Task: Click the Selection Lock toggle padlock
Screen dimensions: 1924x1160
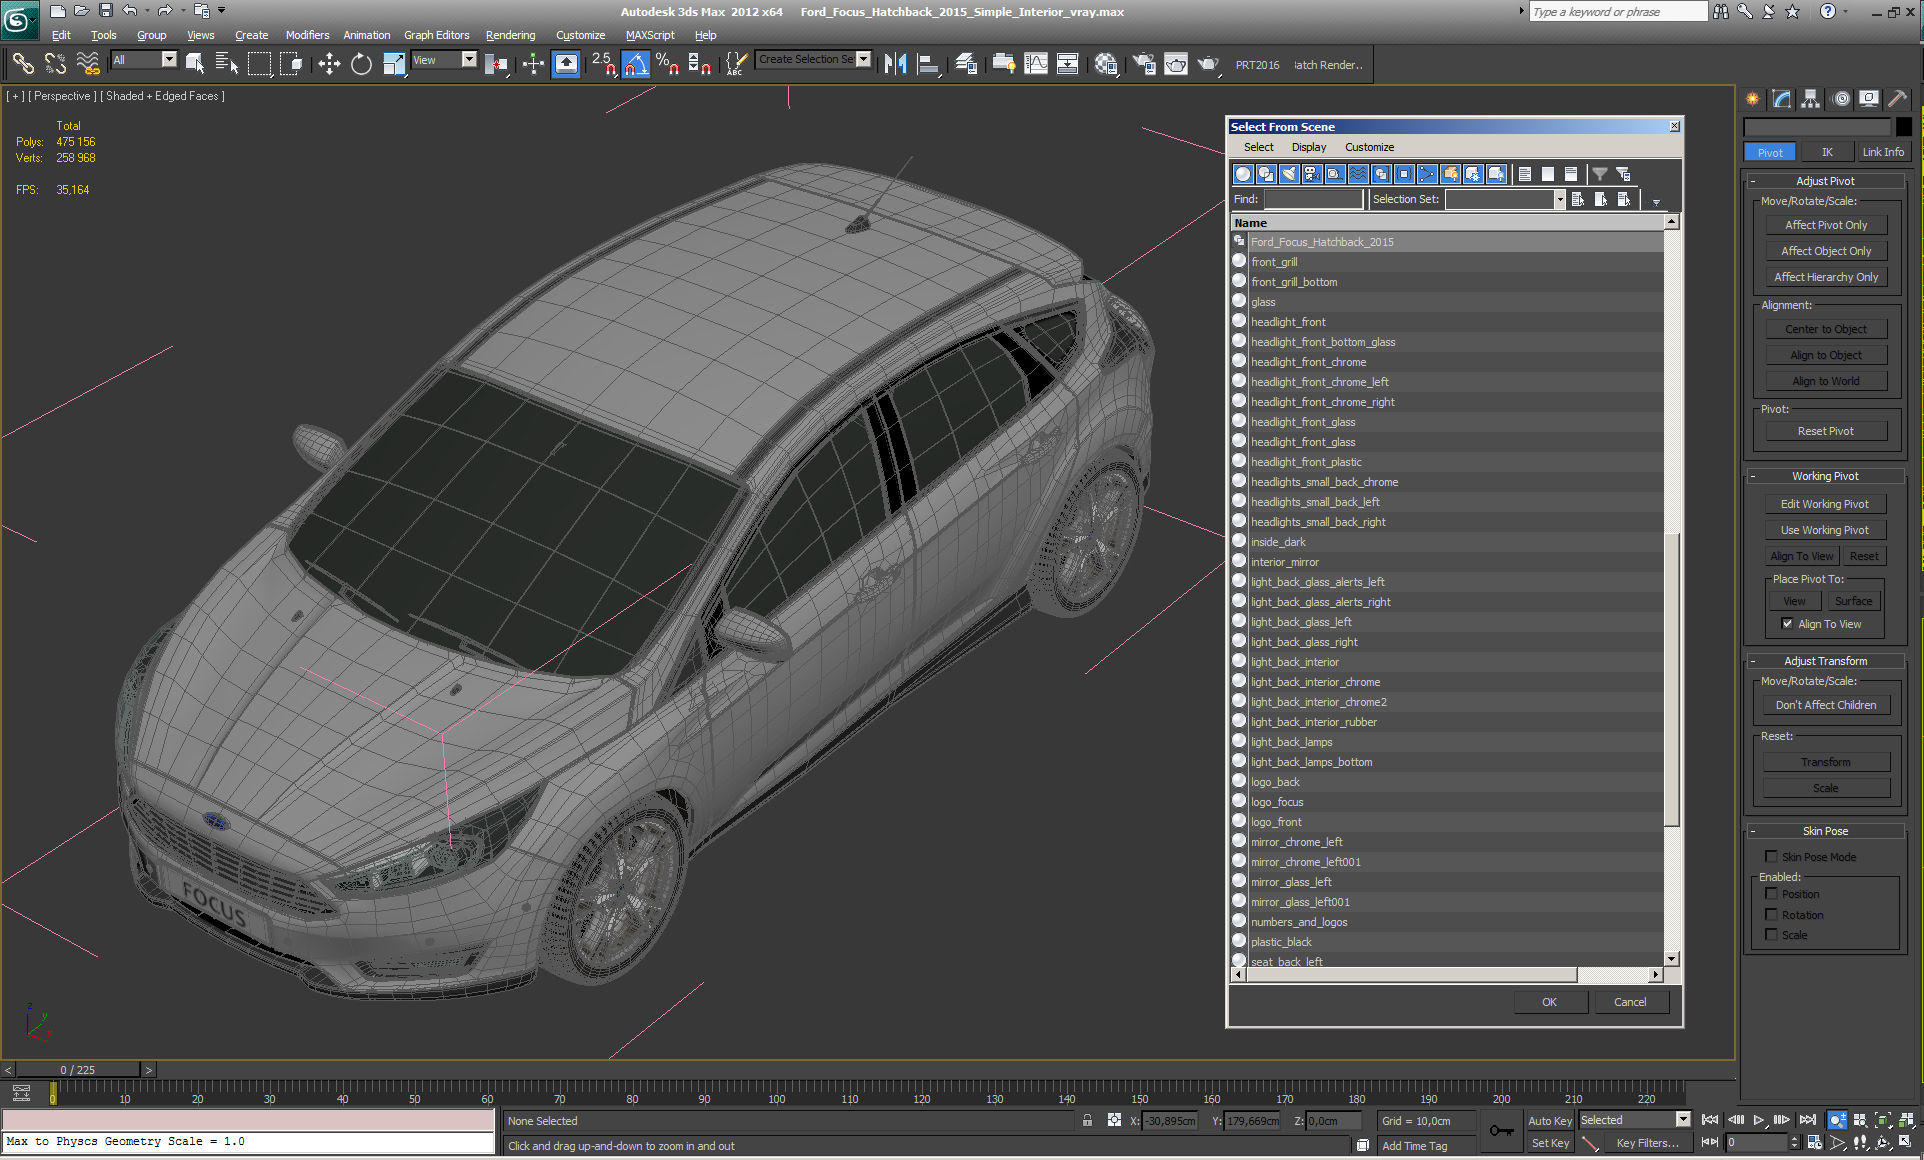Action: (1087, 1121)
